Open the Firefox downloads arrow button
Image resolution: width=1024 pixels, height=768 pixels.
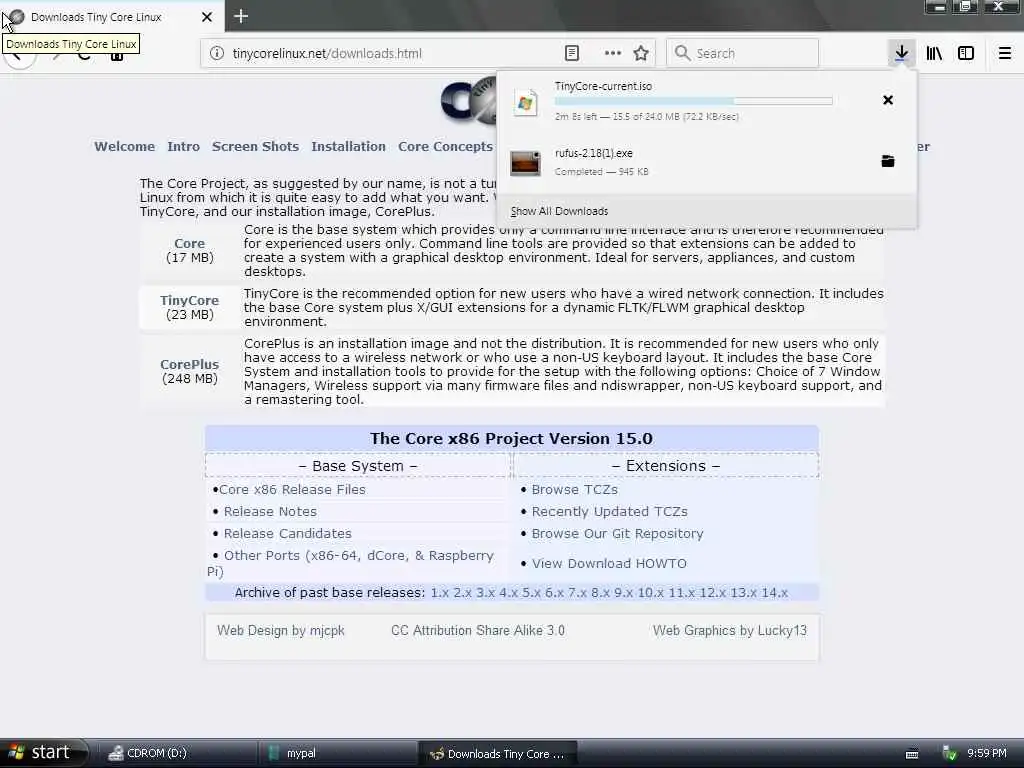point(901,53)
